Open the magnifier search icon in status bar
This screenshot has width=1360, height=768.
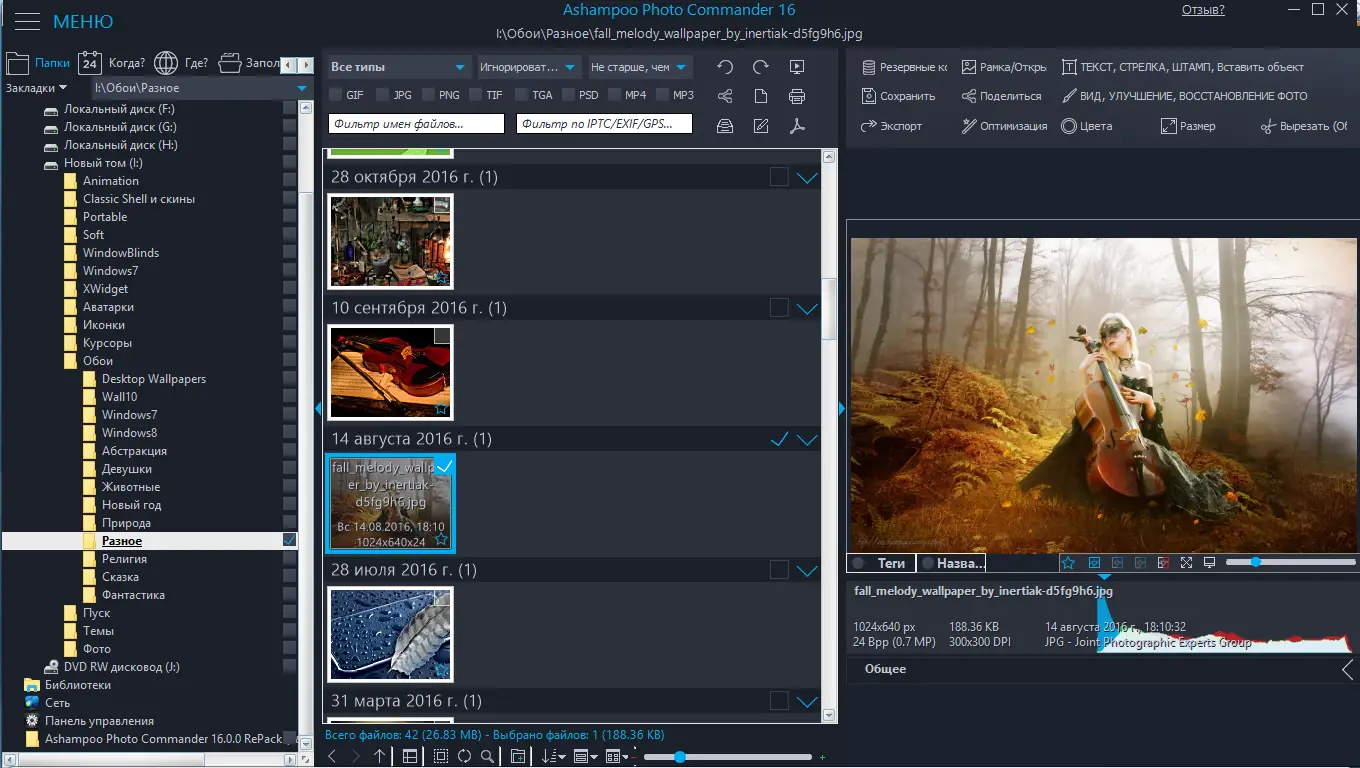tap(487, 757)
